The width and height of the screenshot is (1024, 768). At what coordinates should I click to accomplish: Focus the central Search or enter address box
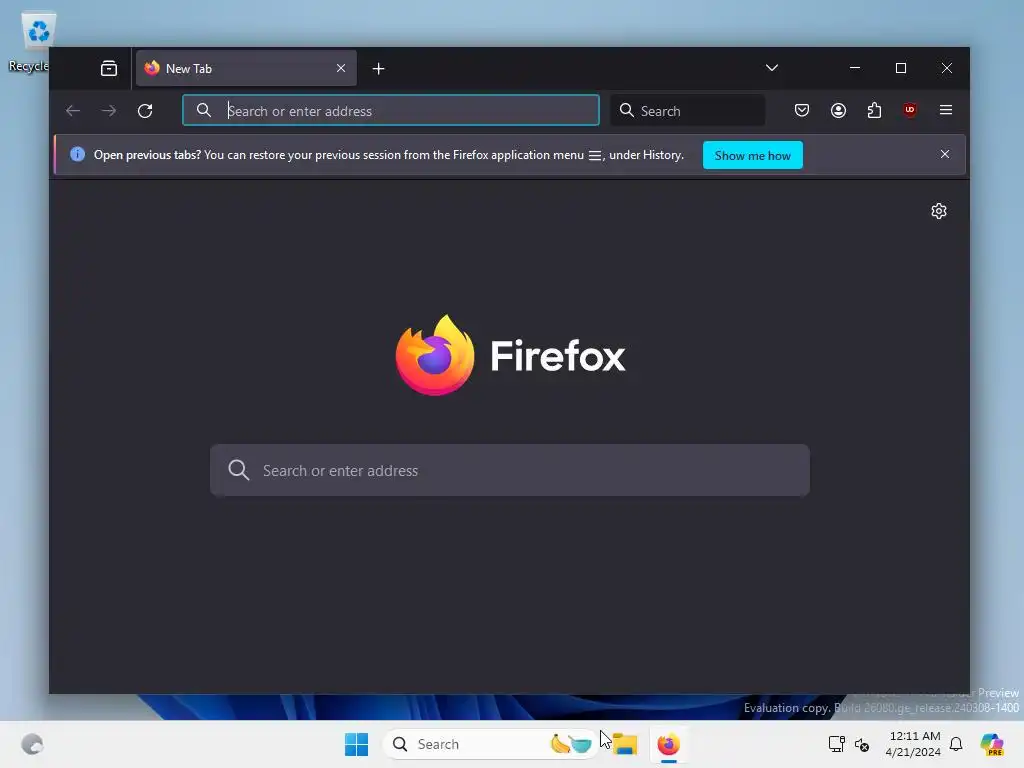(x=509, y=470)
